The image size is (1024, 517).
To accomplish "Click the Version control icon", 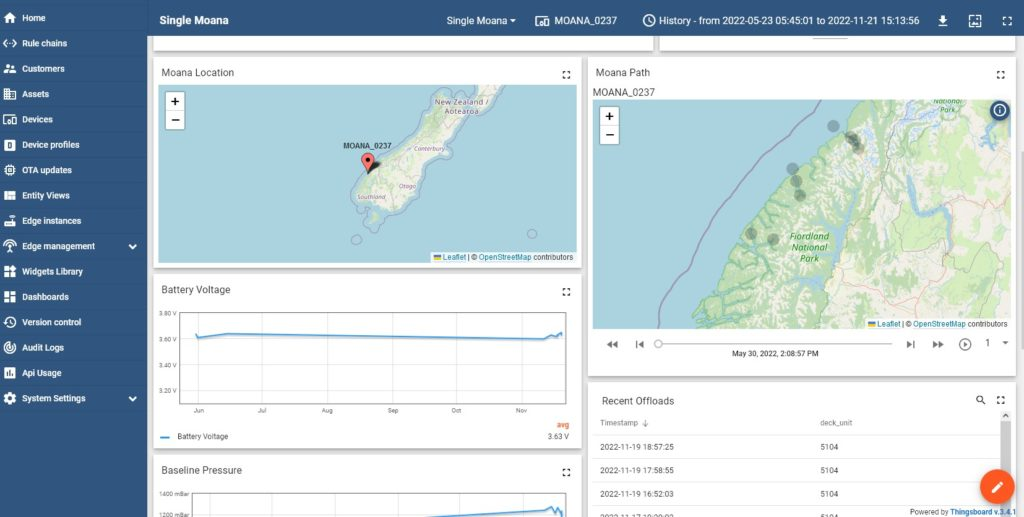I will (x=10, y=322).
